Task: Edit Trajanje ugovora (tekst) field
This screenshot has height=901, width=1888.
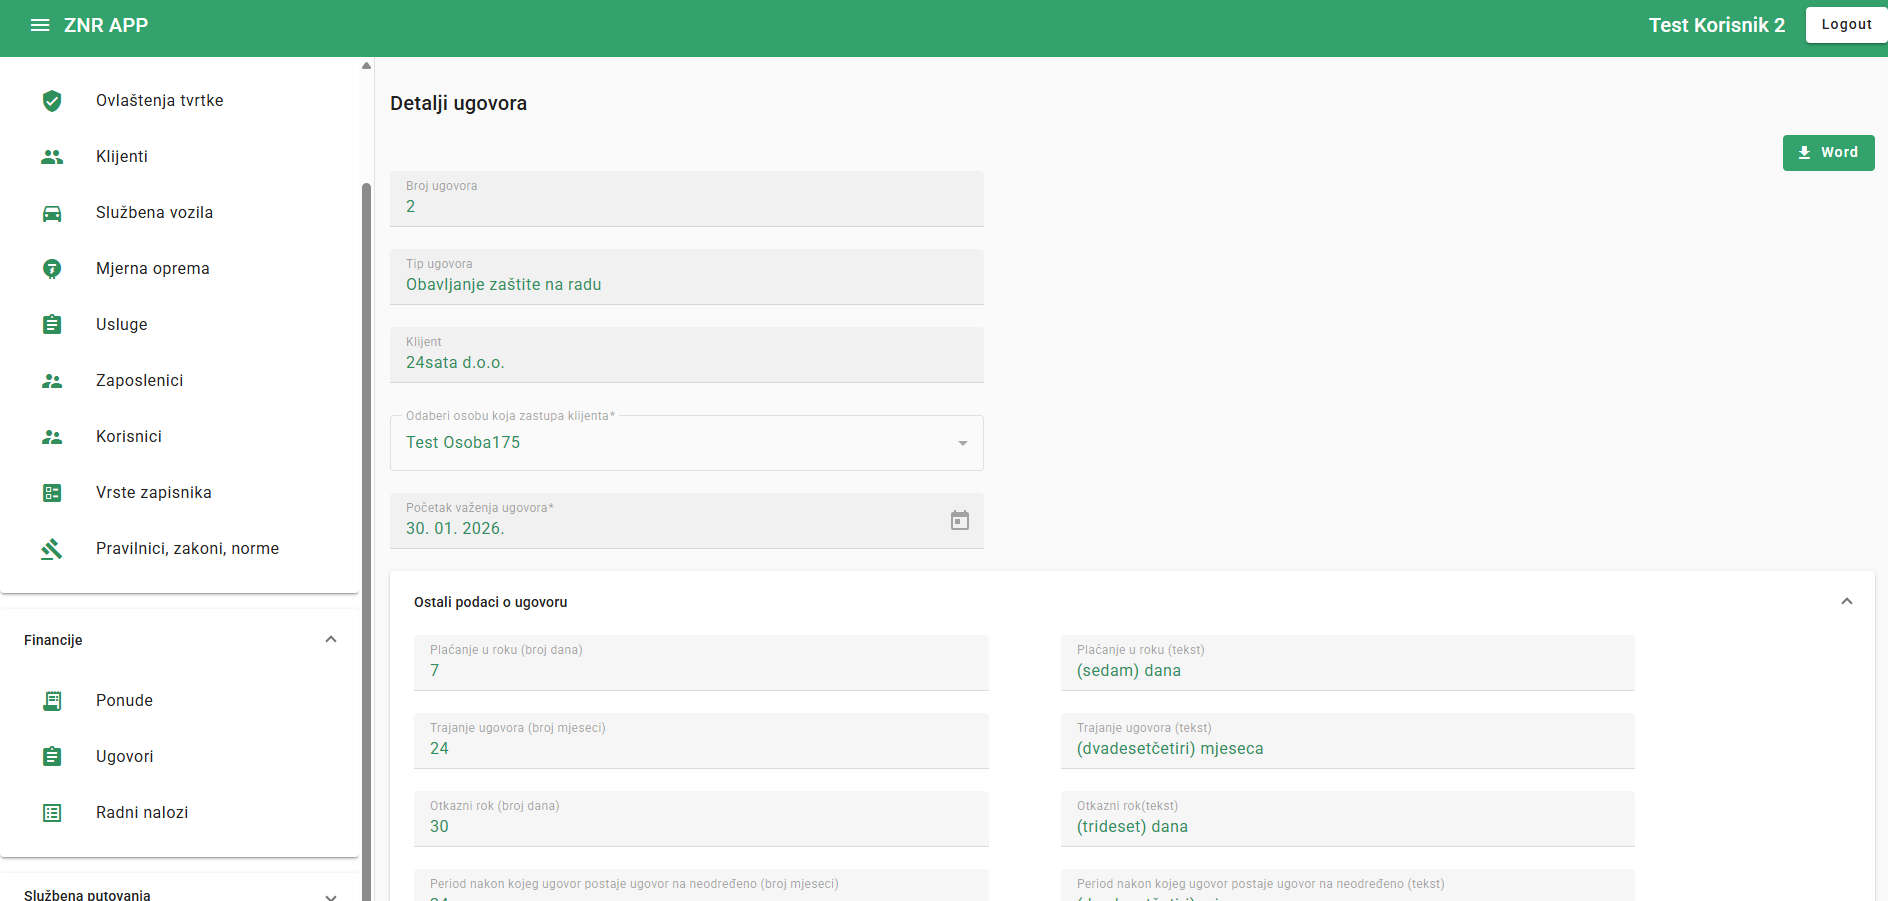Action: [x=1348, y=741]
